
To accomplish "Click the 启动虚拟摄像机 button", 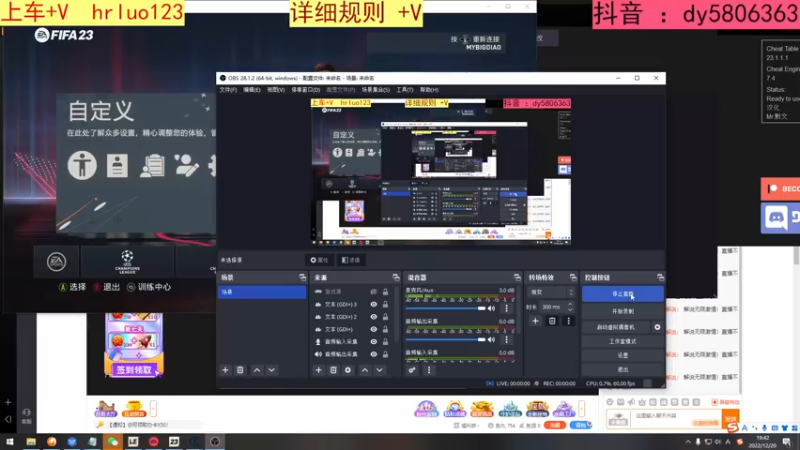I will 616,327.
